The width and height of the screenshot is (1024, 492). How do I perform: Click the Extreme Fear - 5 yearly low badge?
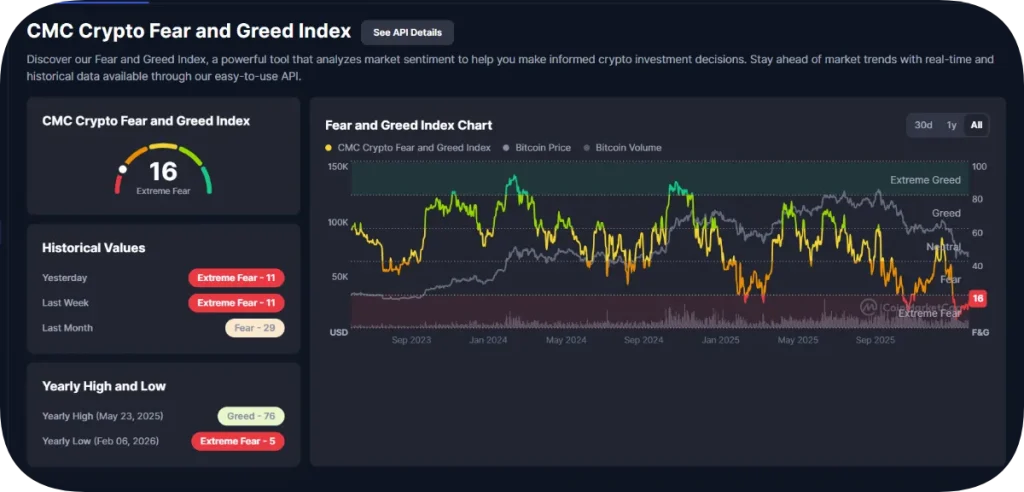238,441
